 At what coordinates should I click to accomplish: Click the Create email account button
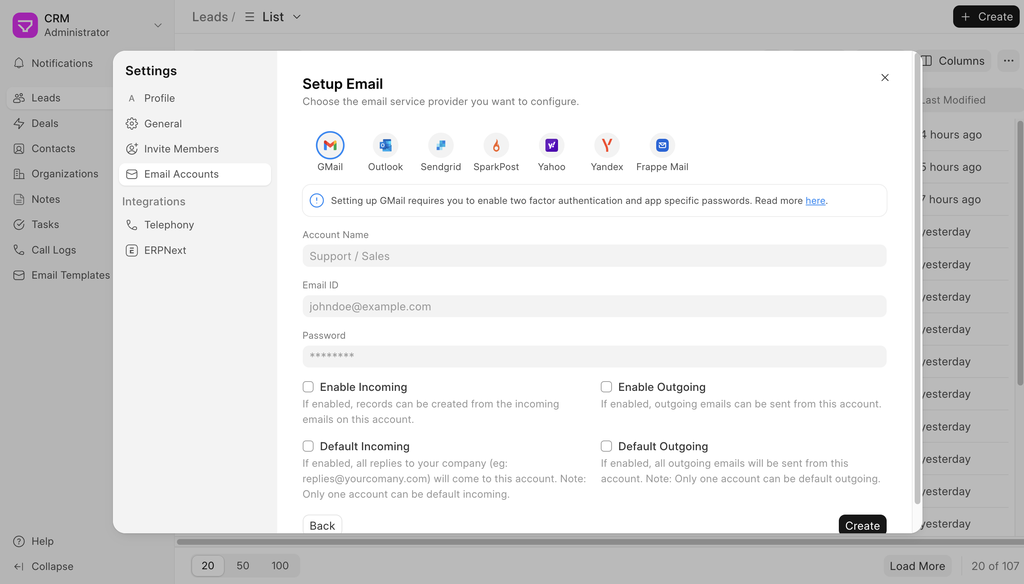862,524
